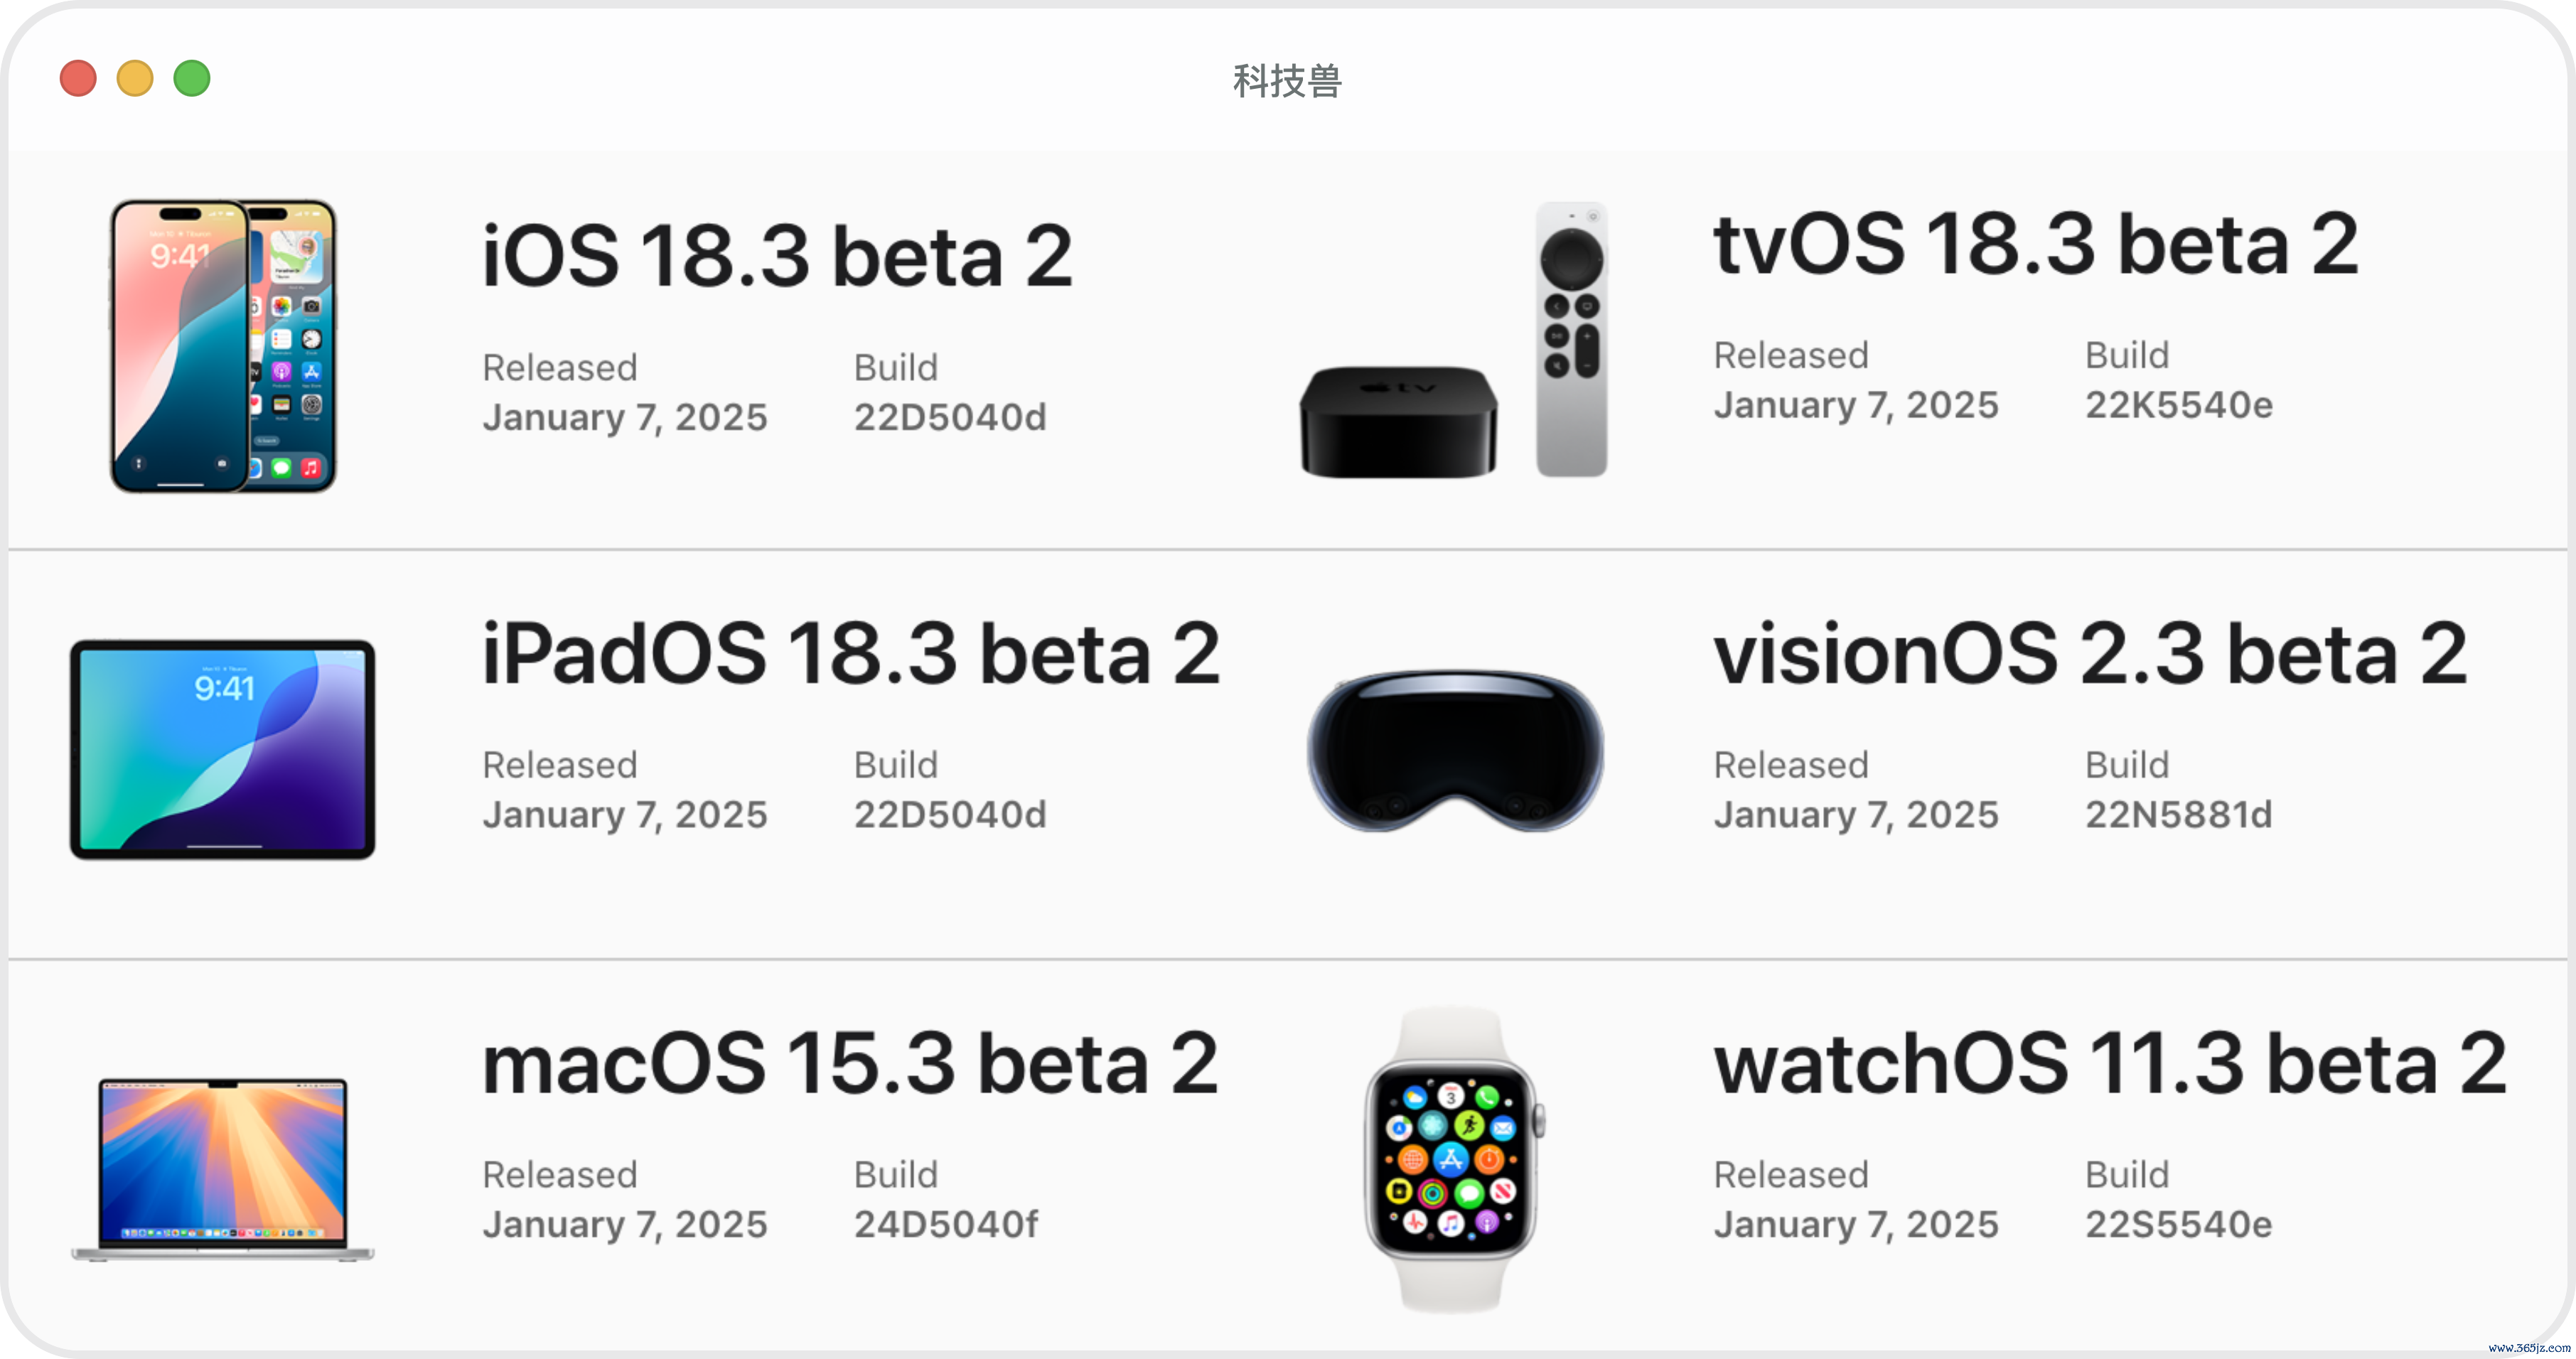The height and width of the screenshot is (1359, 2576).
Task: Select tvOS build number 22K5540e
Action: 2179,405
